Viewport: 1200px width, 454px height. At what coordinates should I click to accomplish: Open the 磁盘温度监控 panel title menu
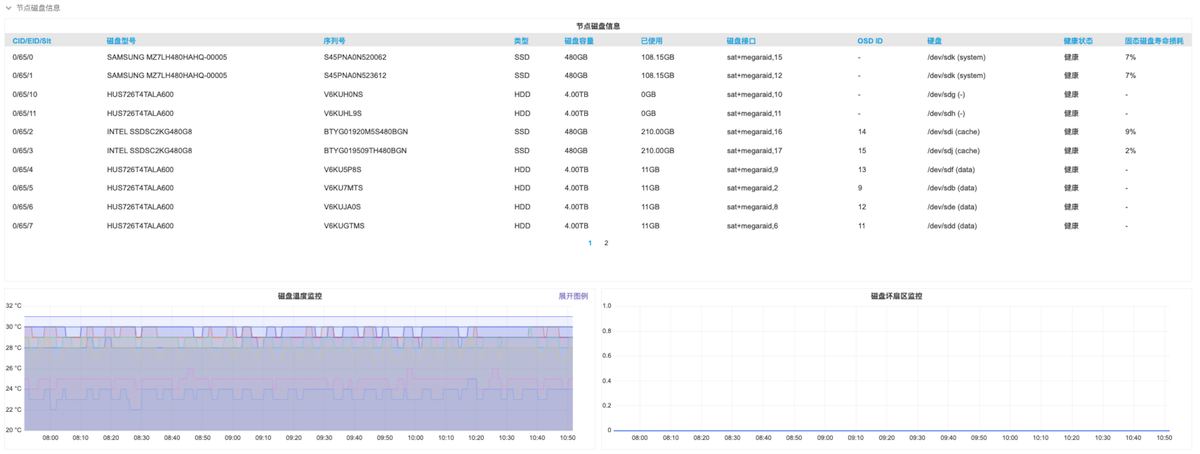click(299, 296)
